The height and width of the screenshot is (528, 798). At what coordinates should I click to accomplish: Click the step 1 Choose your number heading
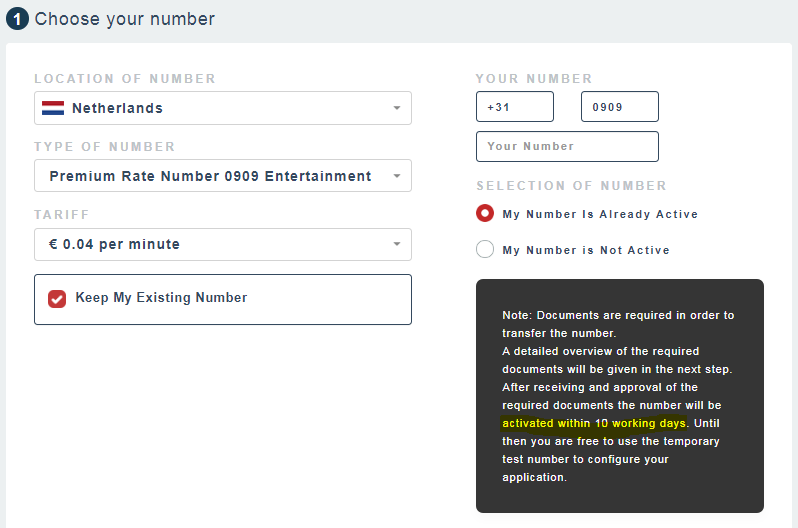click(110, 19)
